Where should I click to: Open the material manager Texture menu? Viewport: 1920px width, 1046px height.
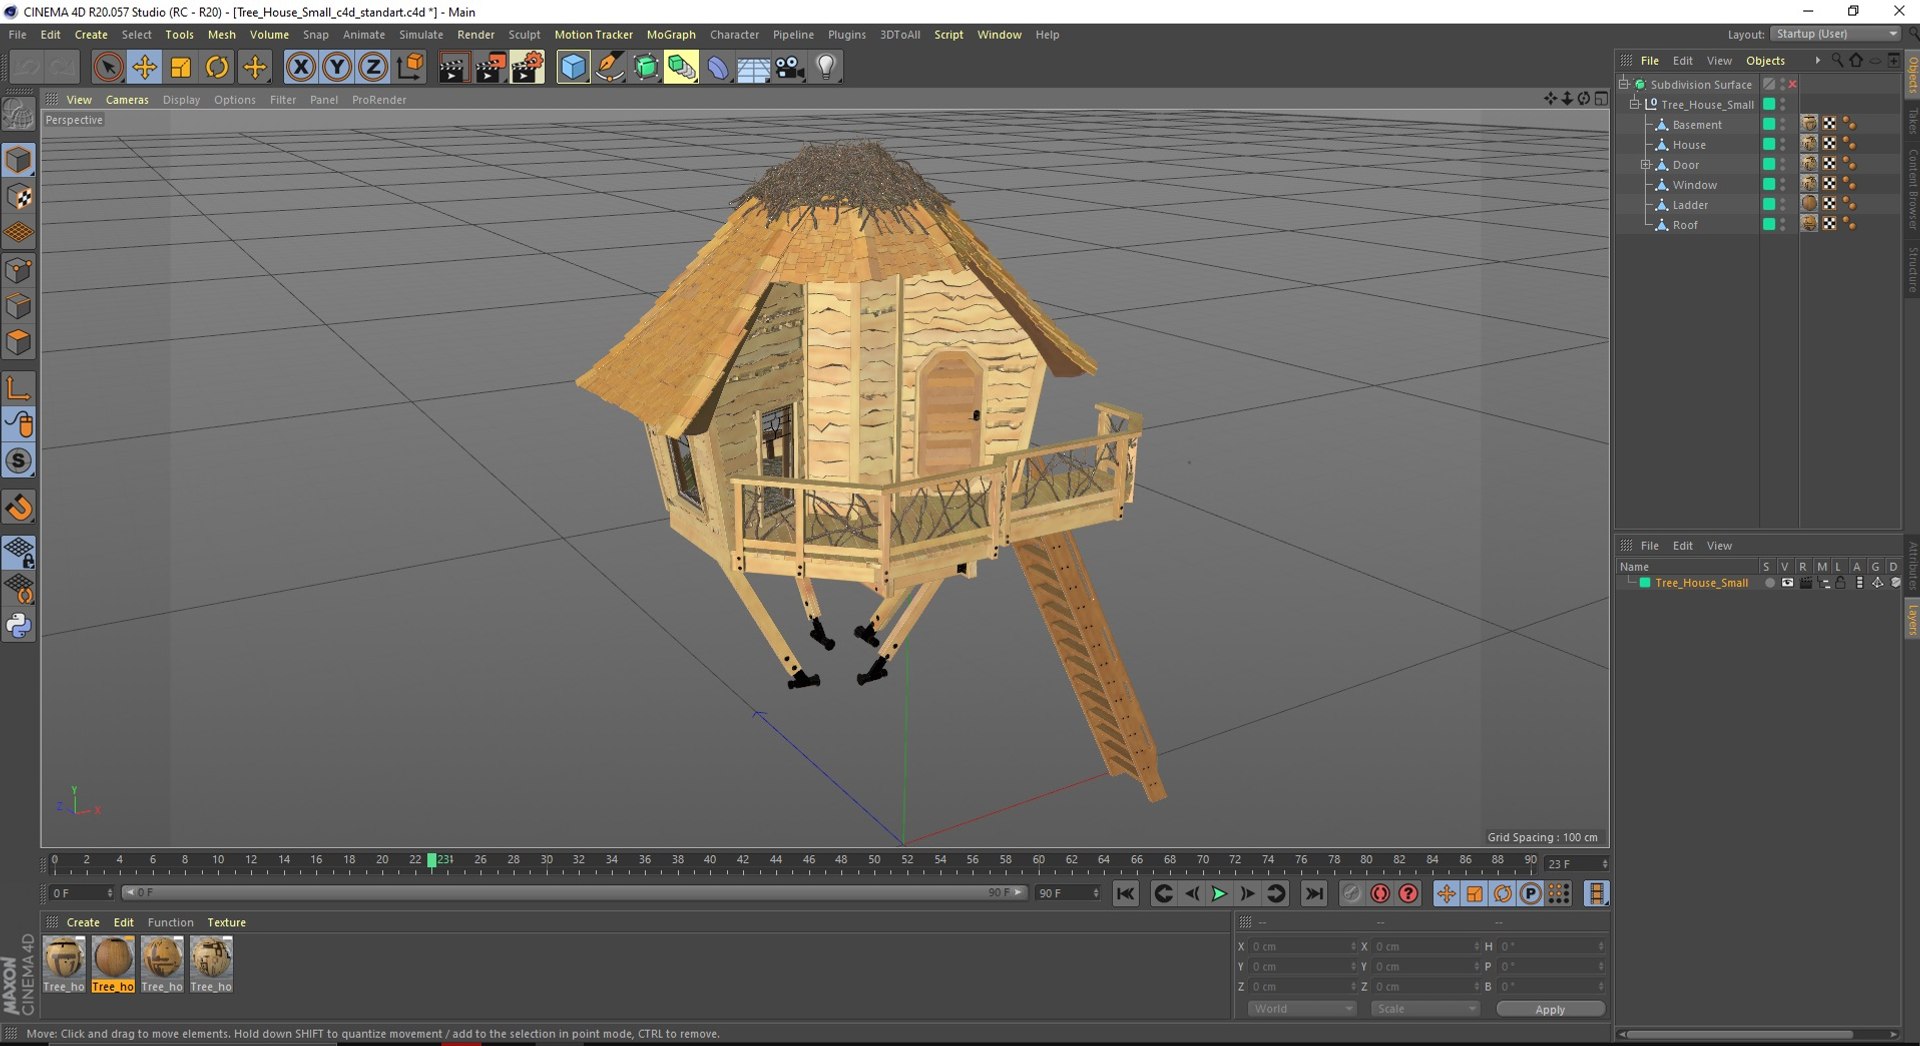click(x=226, y=923)
